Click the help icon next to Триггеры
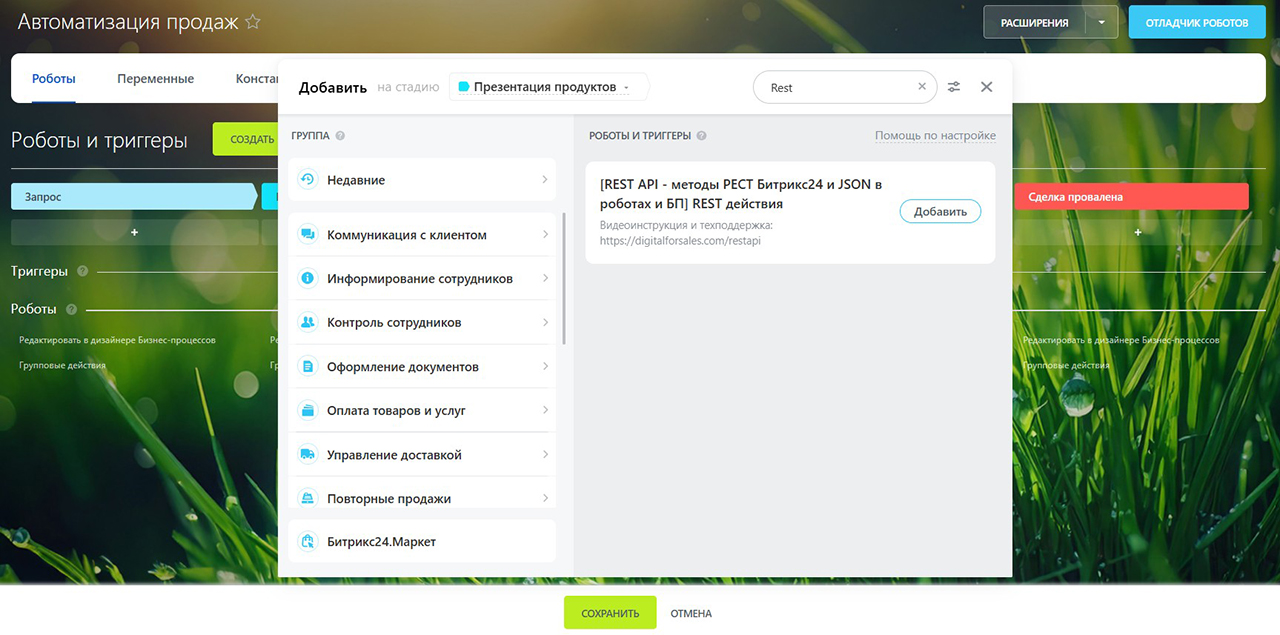The image size is (1280, 635). click(x=82, y=271)
